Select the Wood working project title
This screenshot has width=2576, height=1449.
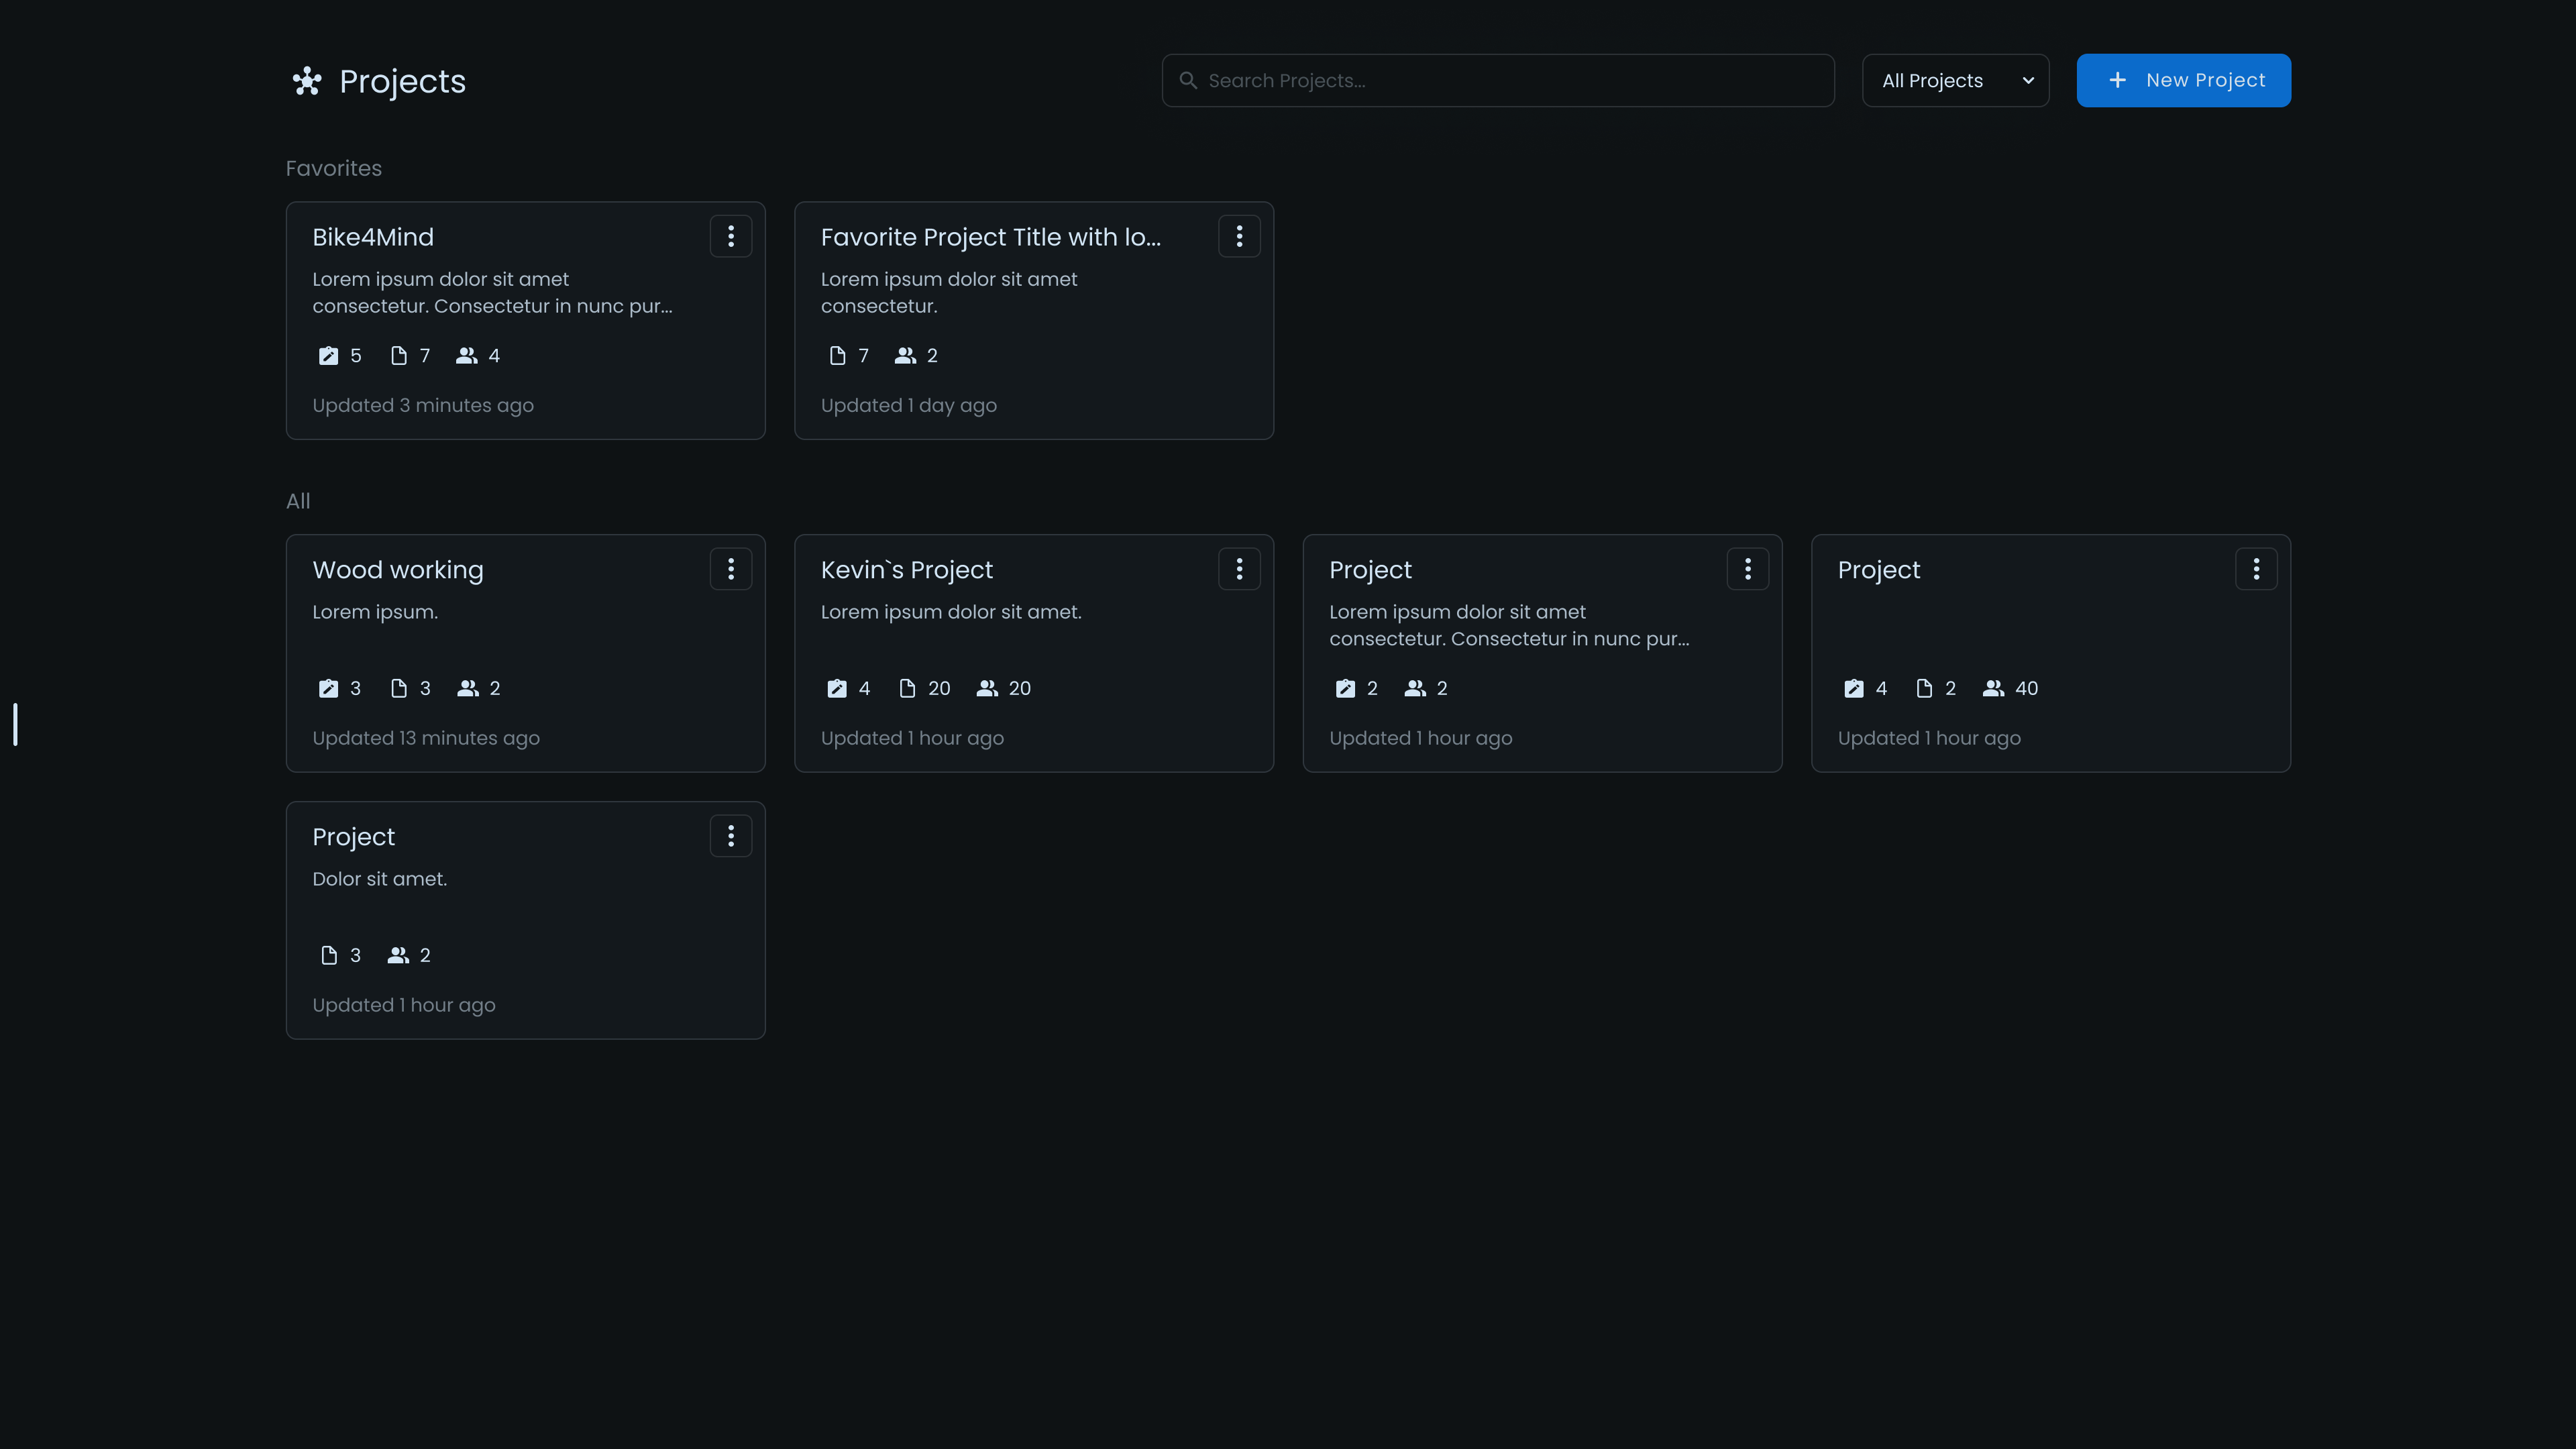point(397,569)
